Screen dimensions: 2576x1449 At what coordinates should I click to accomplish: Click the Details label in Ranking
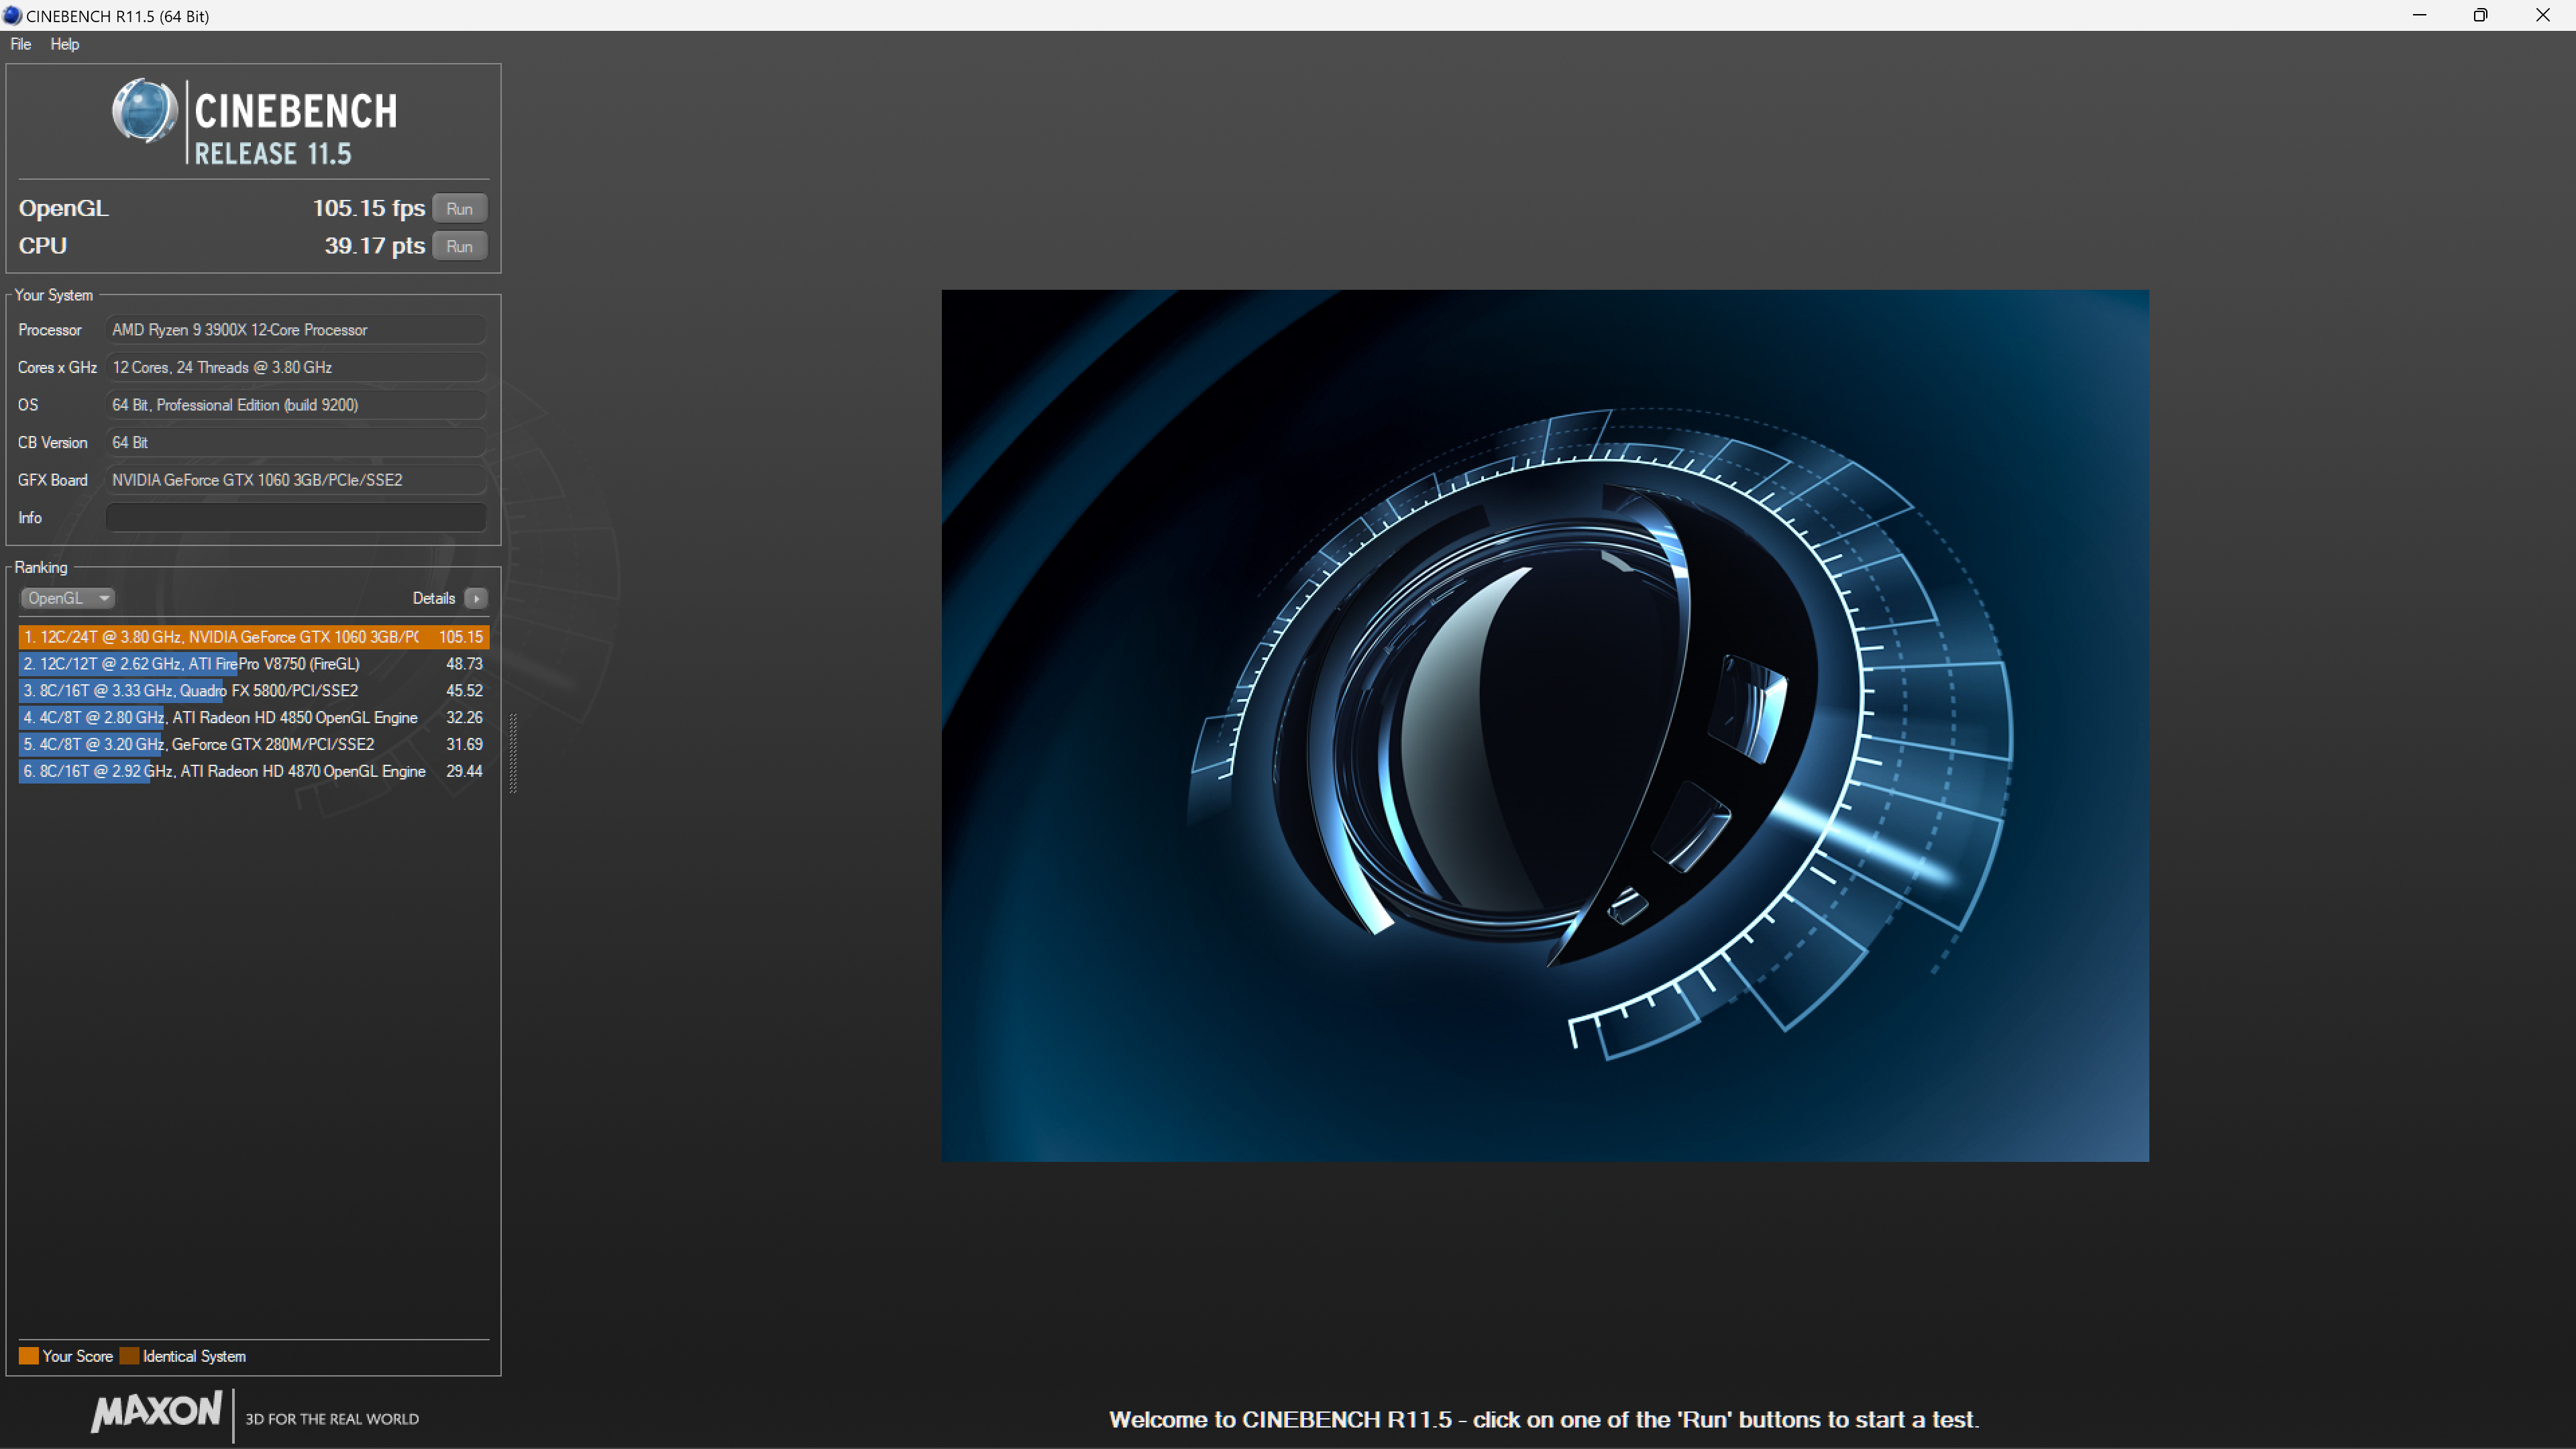pos(434,598)
